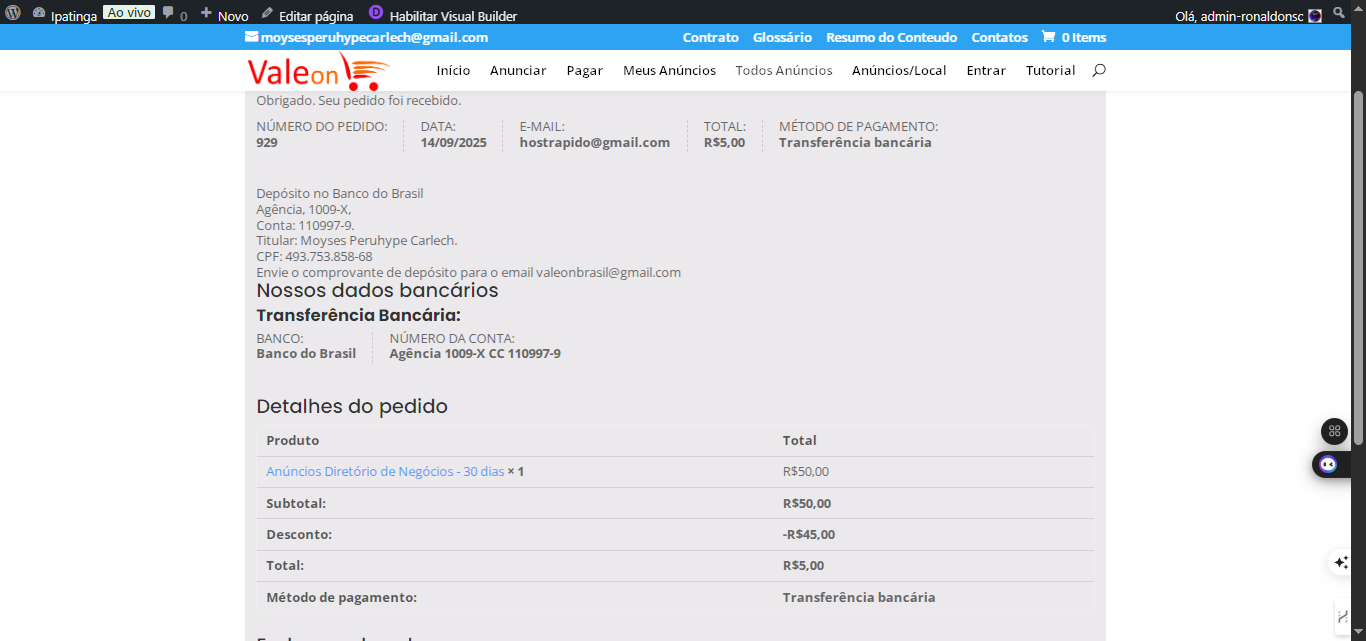Screen dimensions: 1366x641
Task: Go to Meus Anúncios in navigation
Action: point(669,70)
